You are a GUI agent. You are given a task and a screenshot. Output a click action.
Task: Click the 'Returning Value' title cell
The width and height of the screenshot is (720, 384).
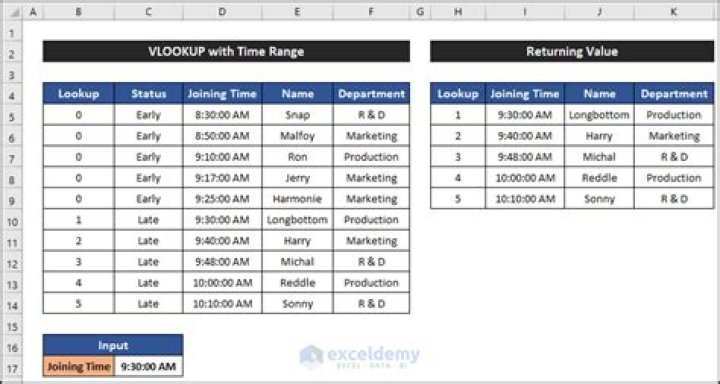tap(572, 51)
